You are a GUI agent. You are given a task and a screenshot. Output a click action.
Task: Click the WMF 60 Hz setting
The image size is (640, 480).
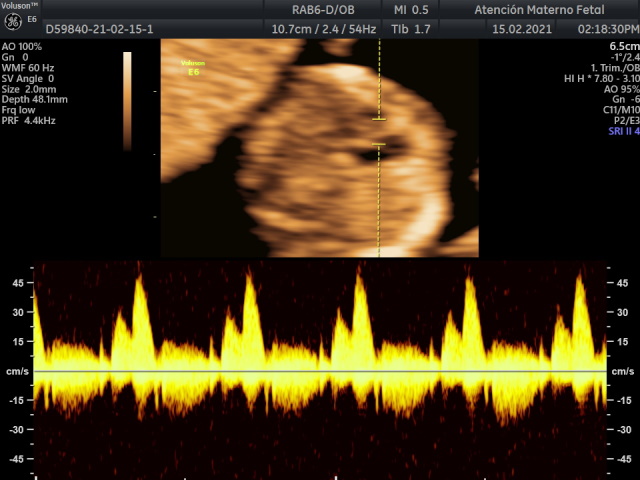[x=27, y=68]
